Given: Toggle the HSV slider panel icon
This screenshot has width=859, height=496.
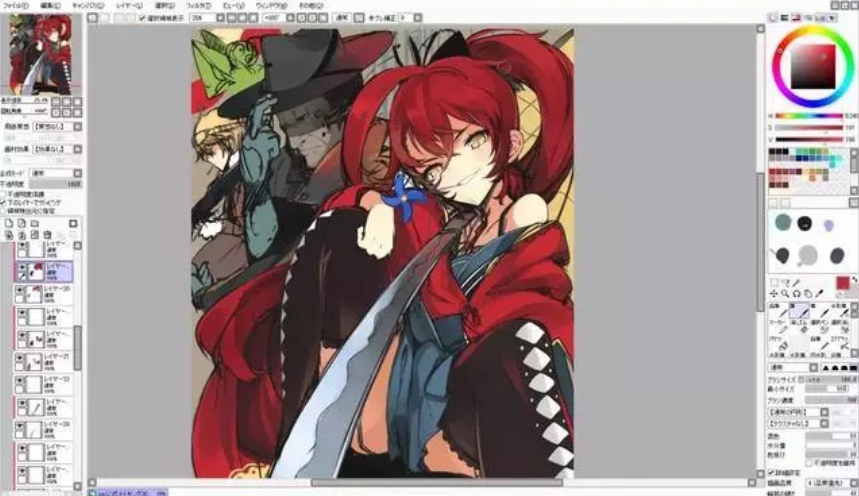Looking at the screenshot, I should coord(796,18).
